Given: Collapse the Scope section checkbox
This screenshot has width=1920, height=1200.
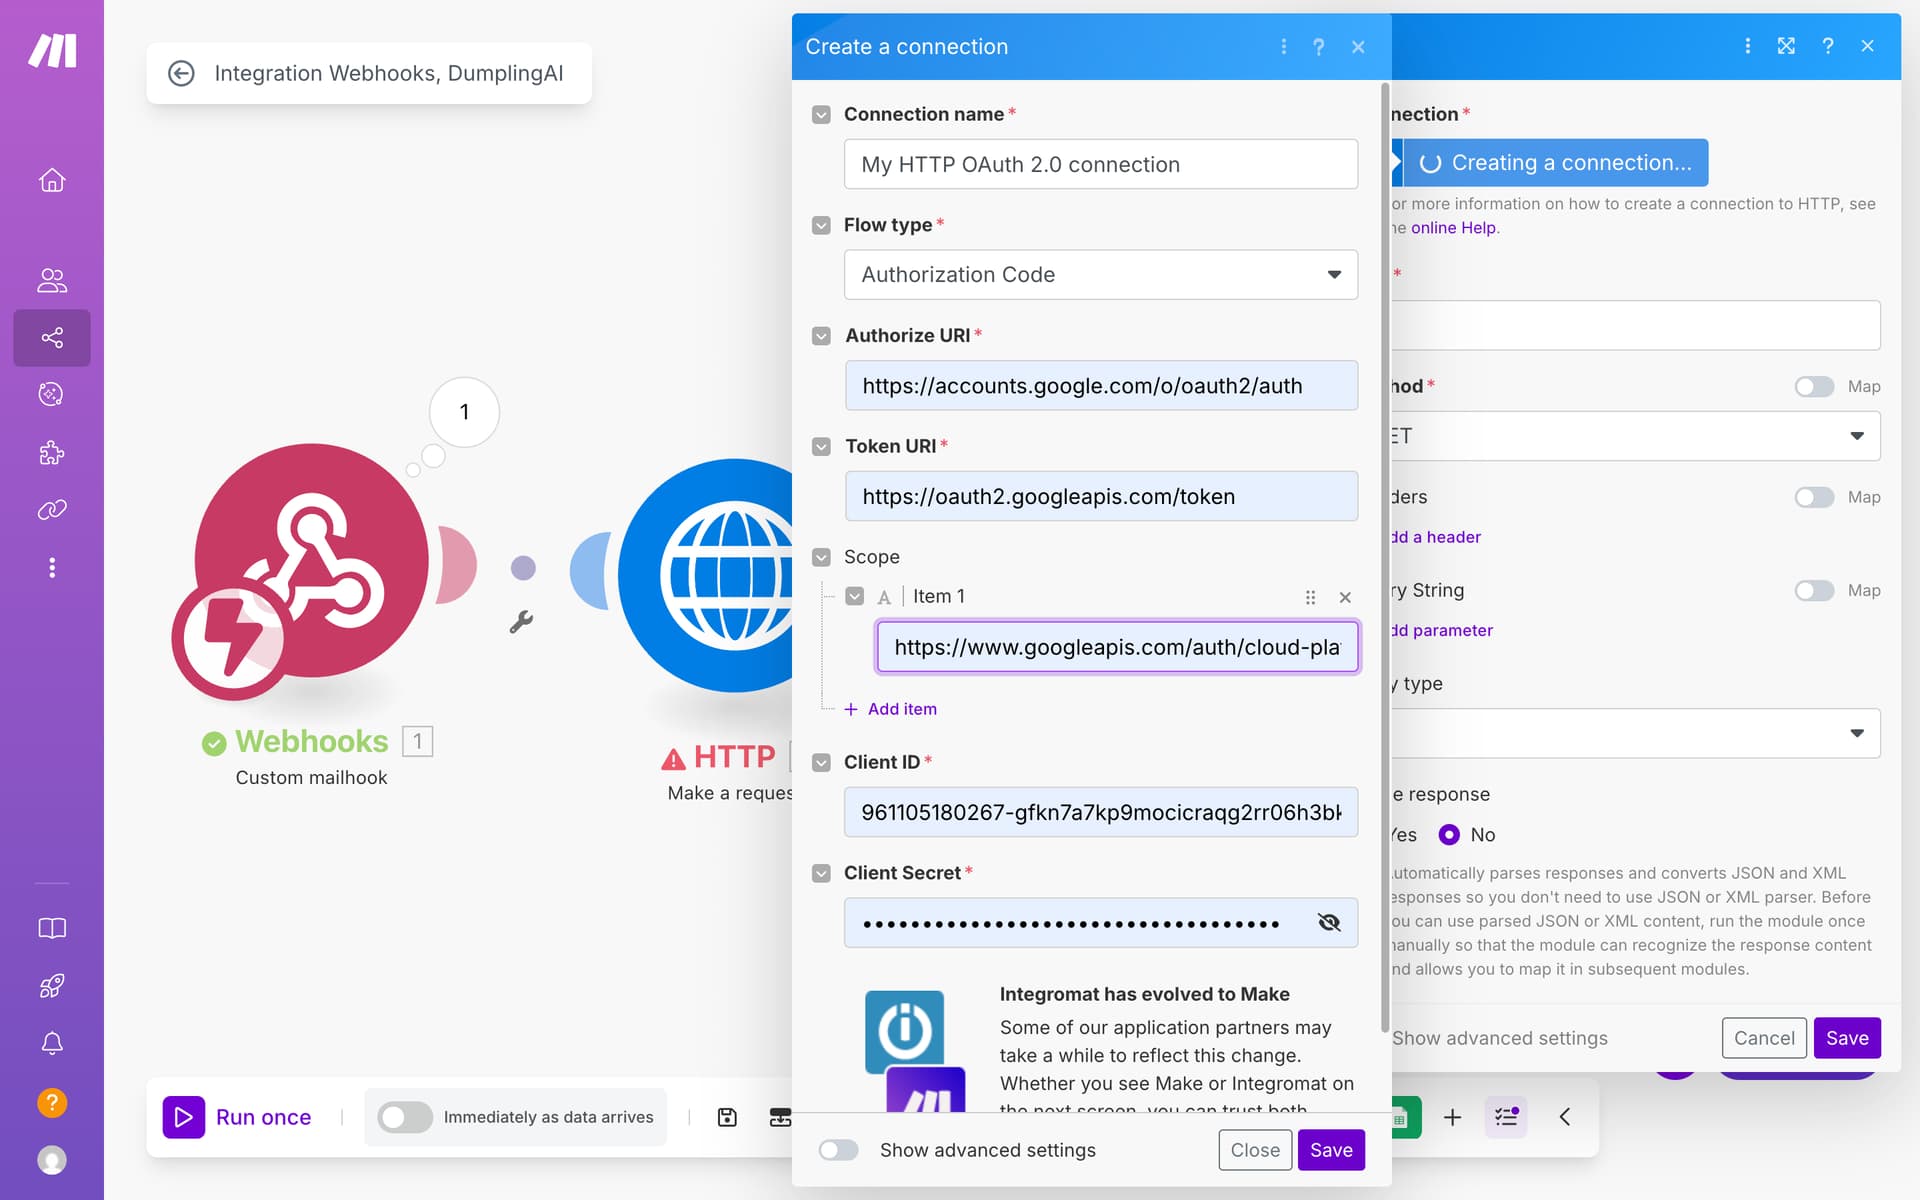Looking at the screenshot, I should [821, 557].
